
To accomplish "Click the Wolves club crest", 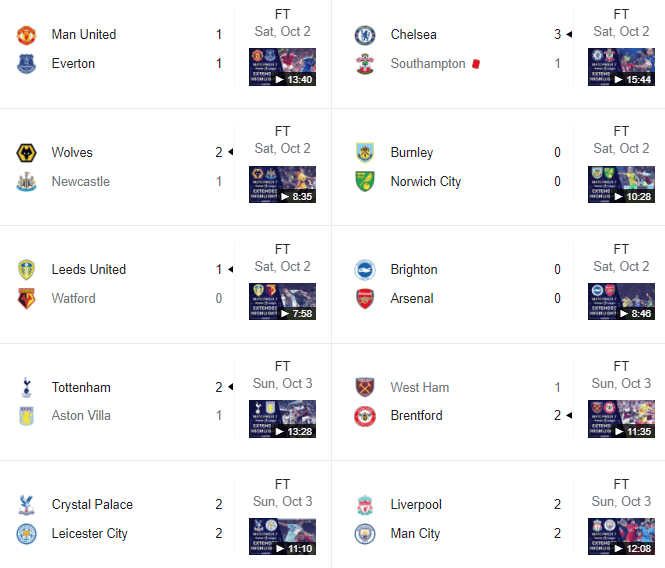I will [x=26, y=153].
